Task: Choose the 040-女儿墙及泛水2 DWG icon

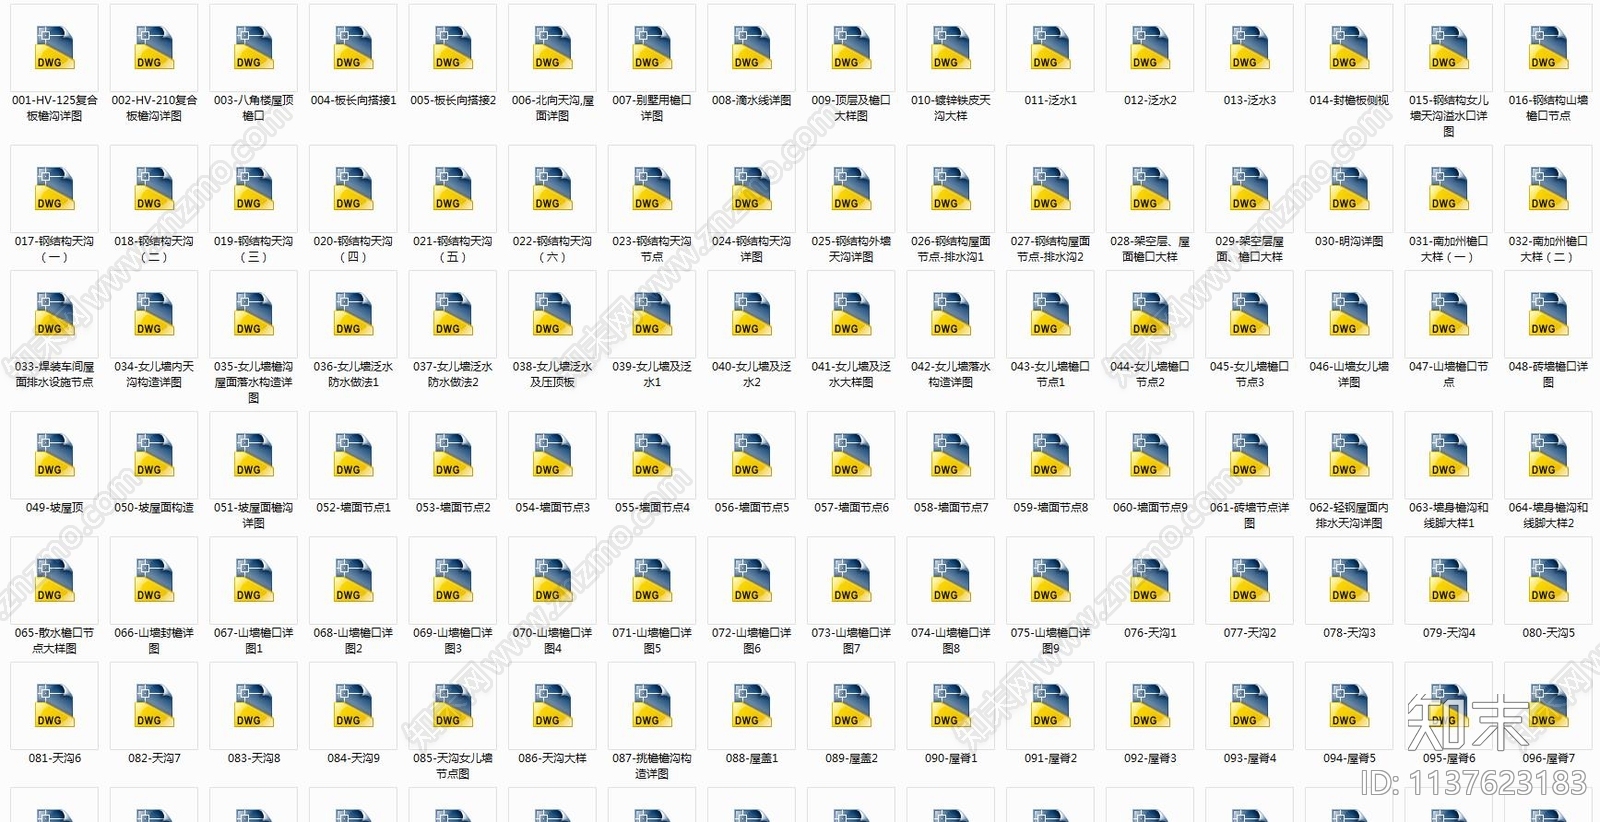Action: coord(751,314)
